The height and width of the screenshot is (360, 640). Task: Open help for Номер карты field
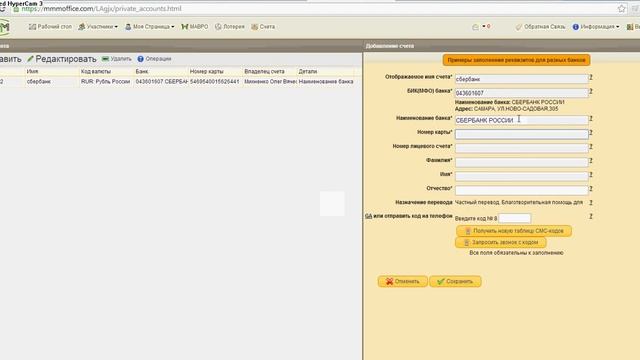591,133
